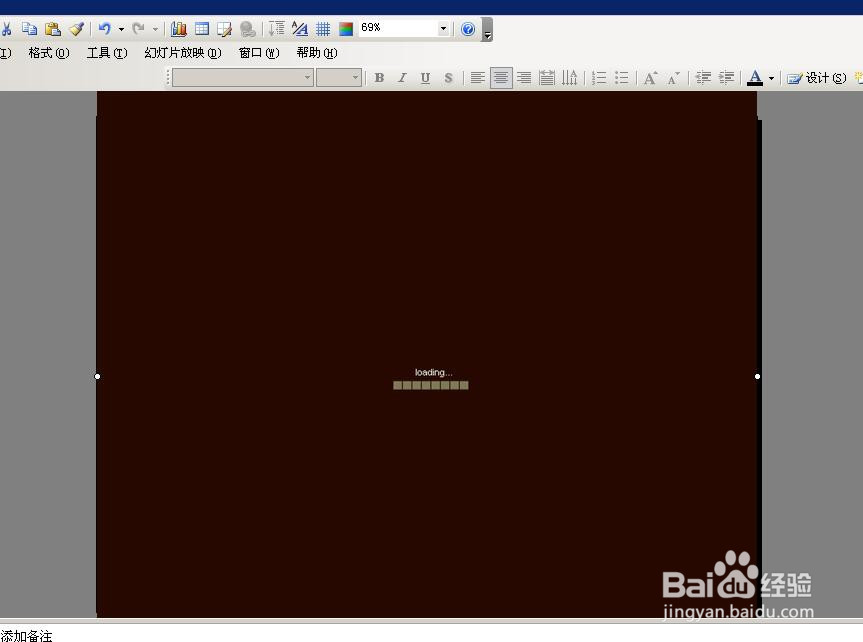
Task: Click the Expand All icon
Action: (x=276, y=29)
